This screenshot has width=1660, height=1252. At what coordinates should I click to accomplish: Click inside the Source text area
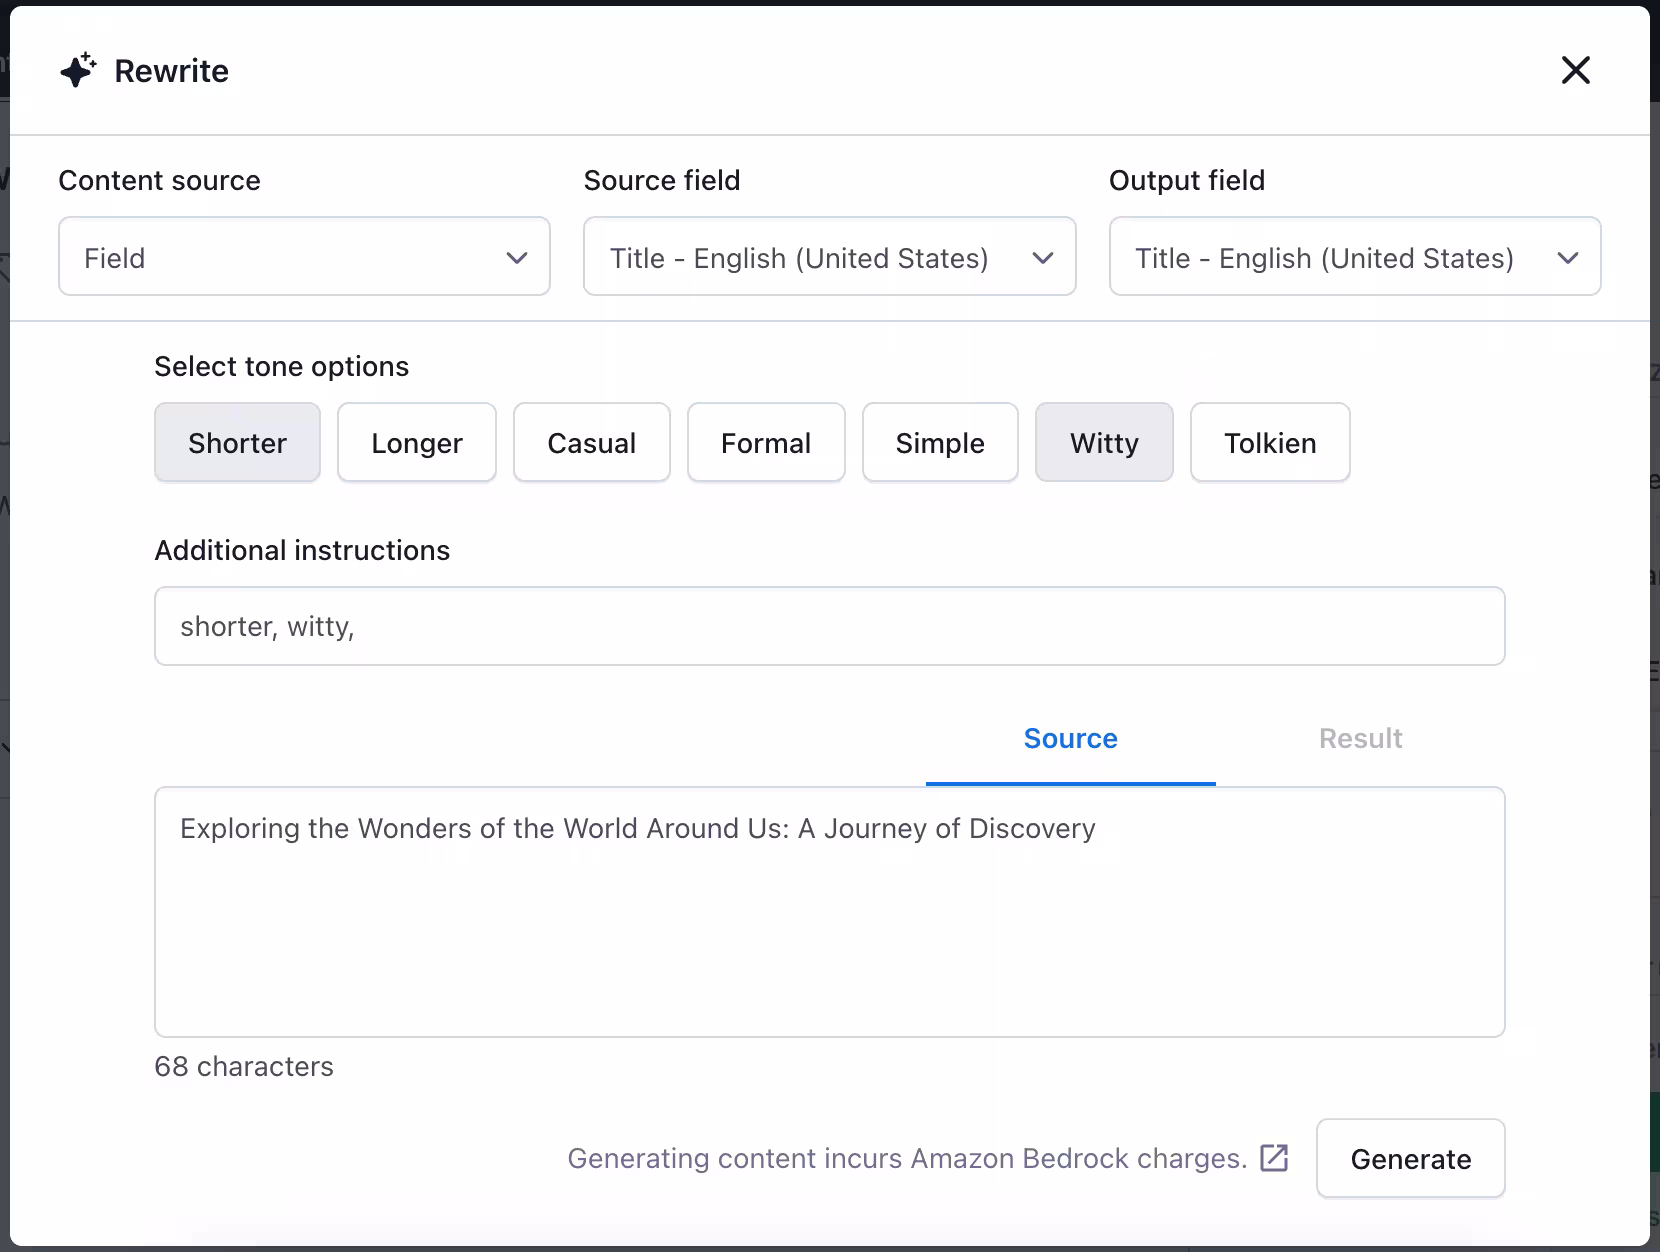(829, 912)
